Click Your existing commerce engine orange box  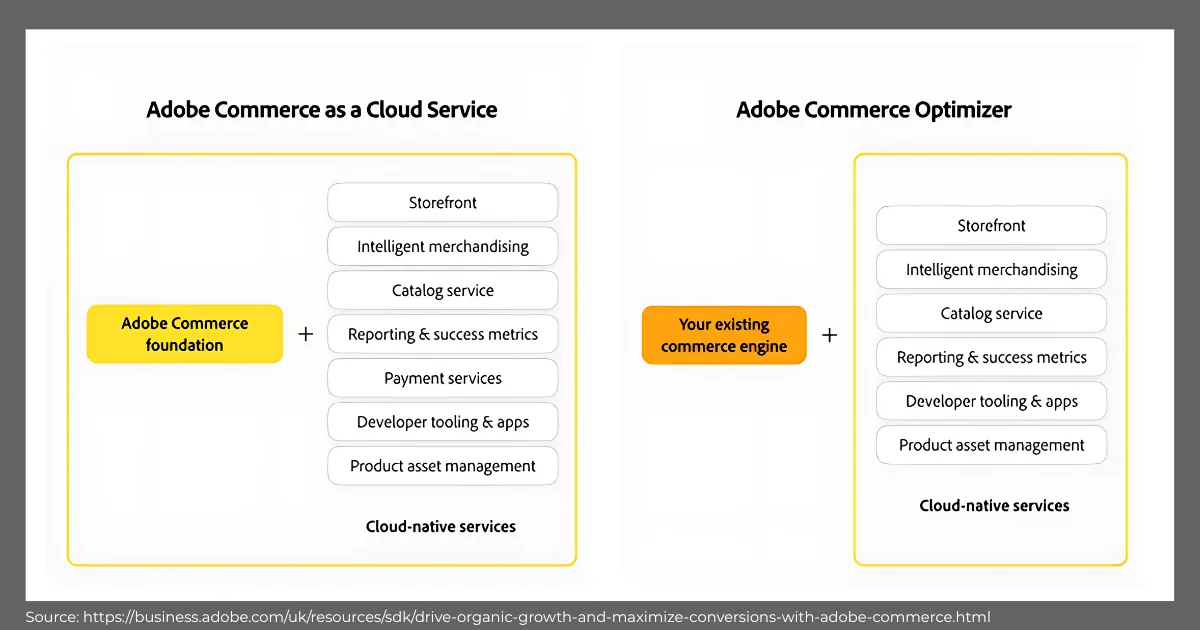point(724,335)
